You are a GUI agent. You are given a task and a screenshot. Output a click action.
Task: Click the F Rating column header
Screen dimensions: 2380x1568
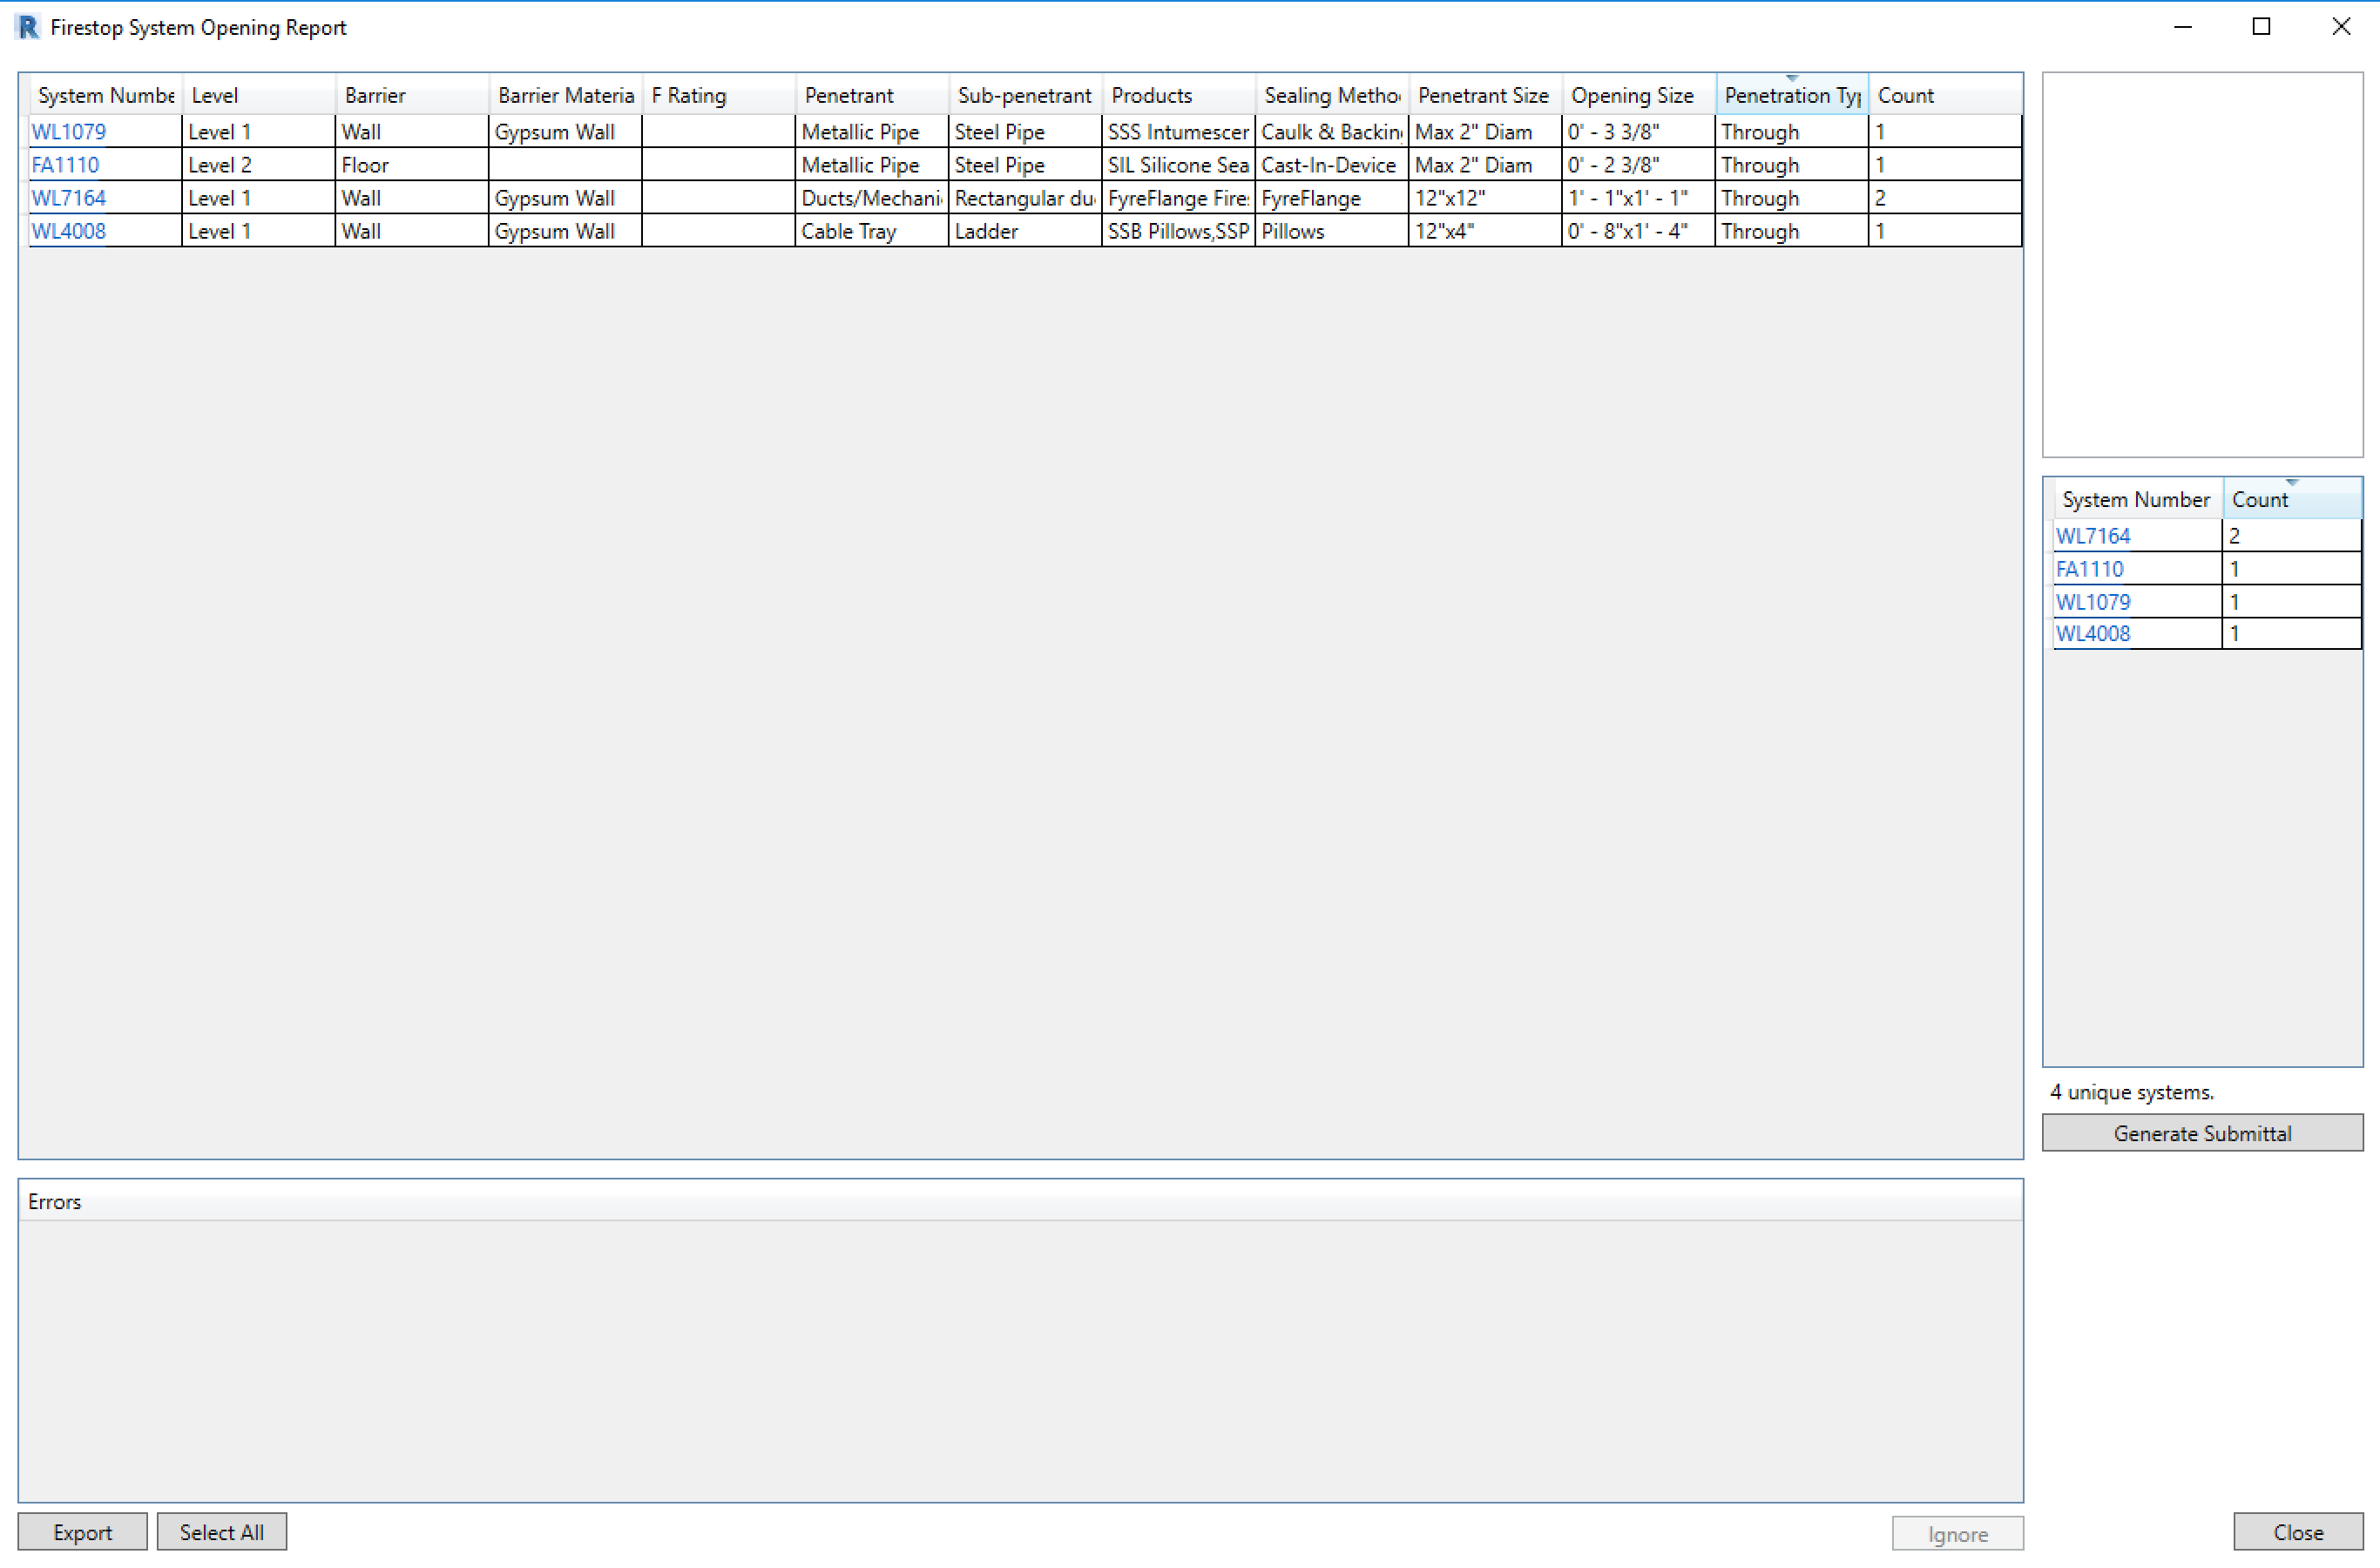718,96
